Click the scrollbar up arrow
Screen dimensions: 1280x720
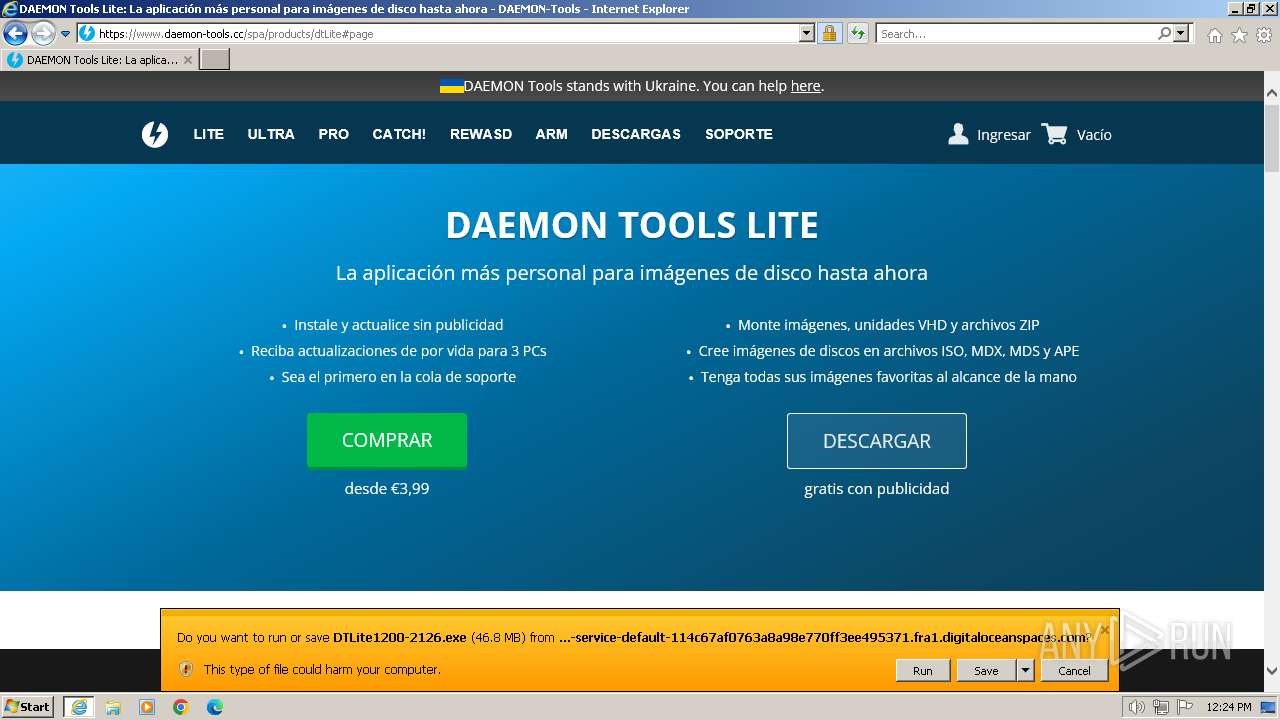click(x=1272, y=93)
